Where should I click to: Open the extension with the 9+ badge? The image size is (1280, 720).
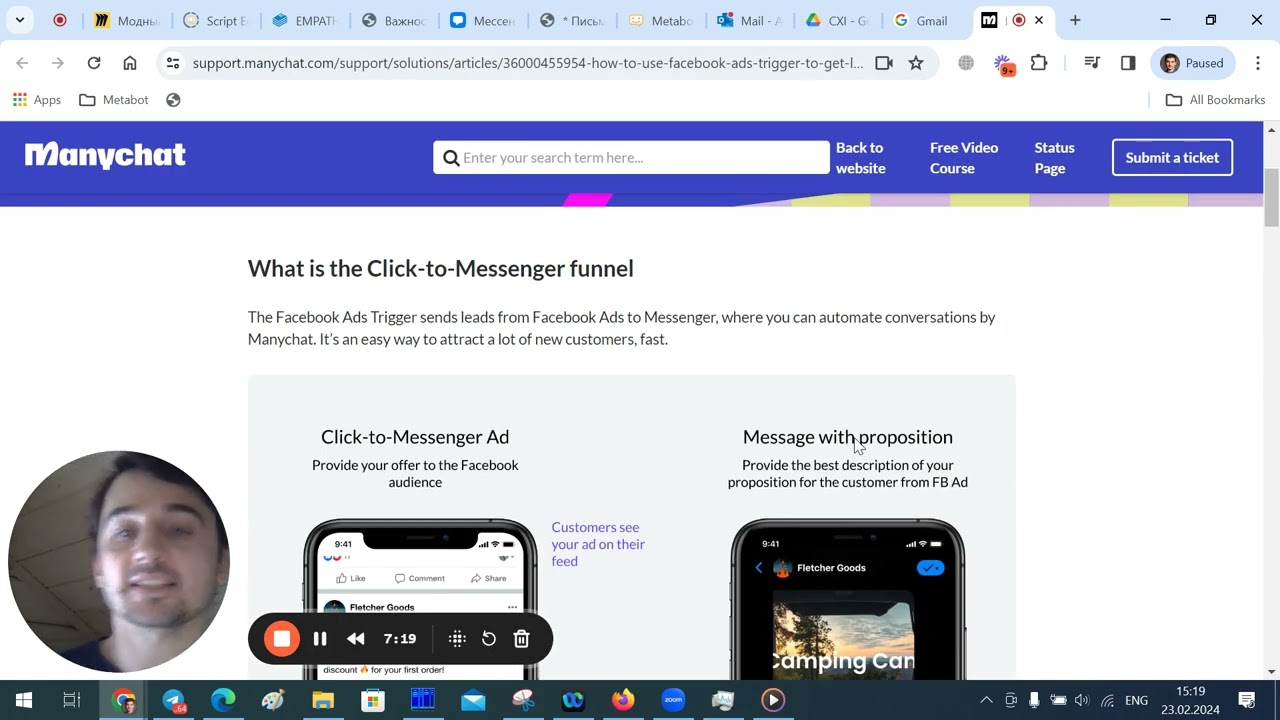(x=1003, y=65)
